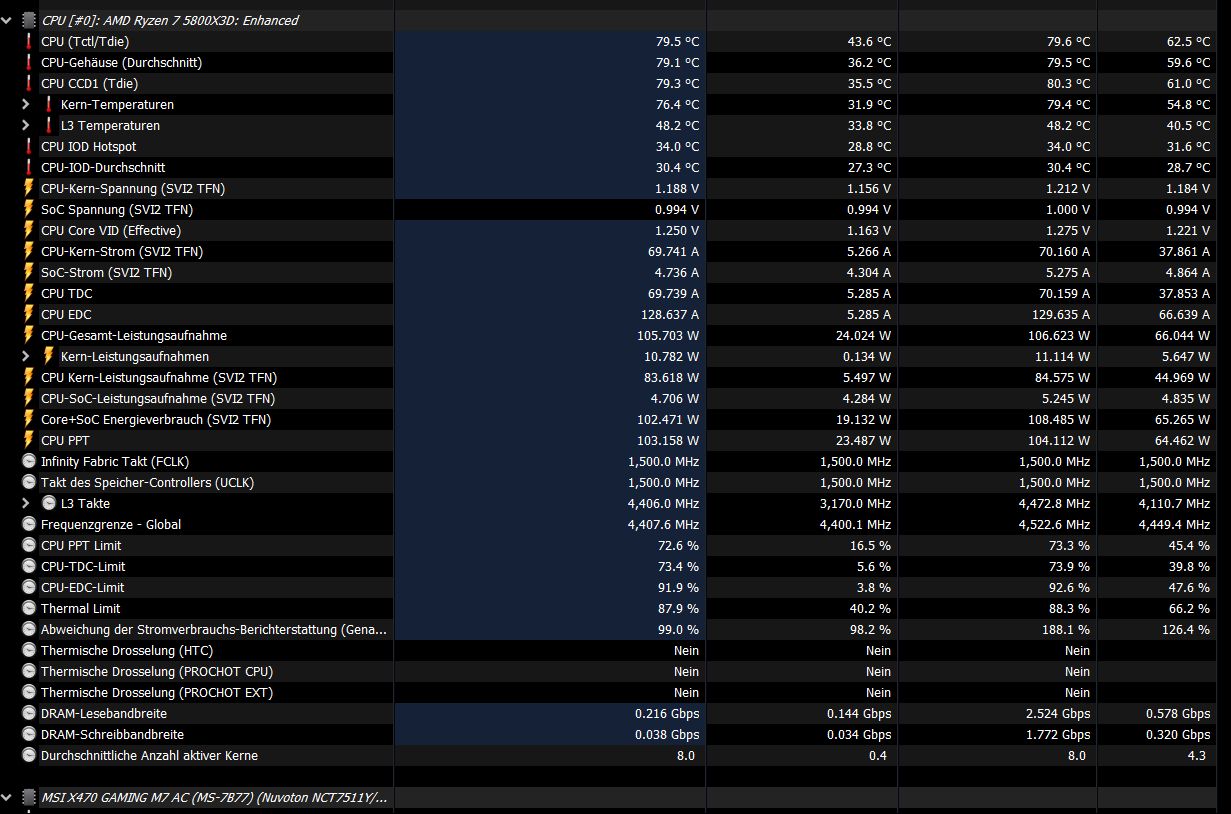Screen dimensions: 1231x814
Task: Click the 48.2 °C L3 Temperaturen current value
Action: (677, 125)
